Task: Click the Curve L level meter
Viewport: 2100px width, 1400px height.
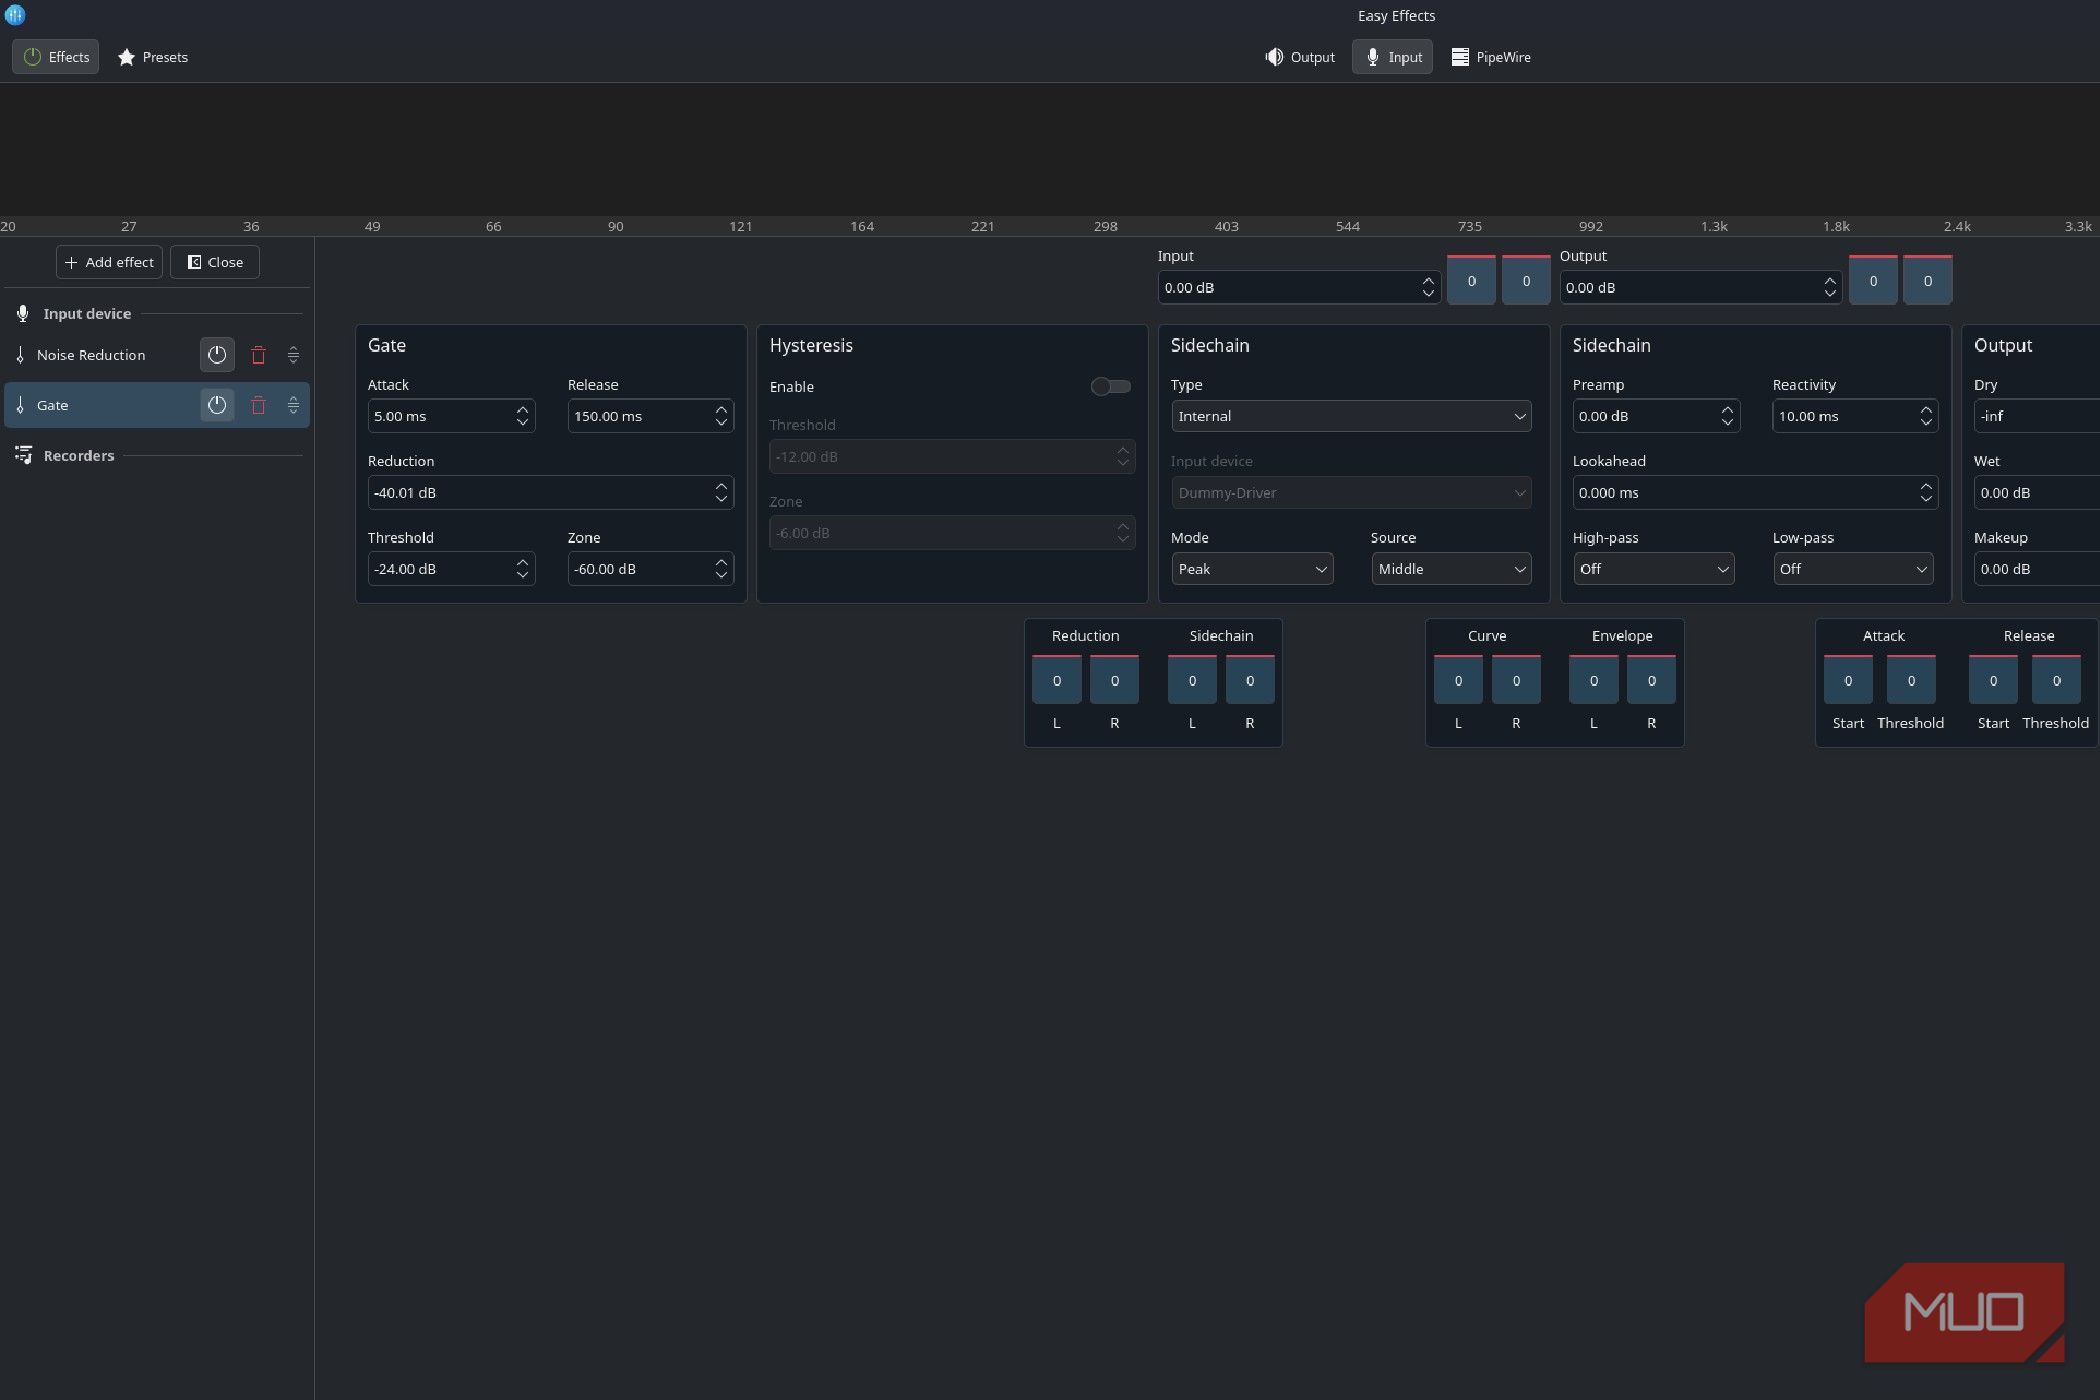Action: [1458, 680]
